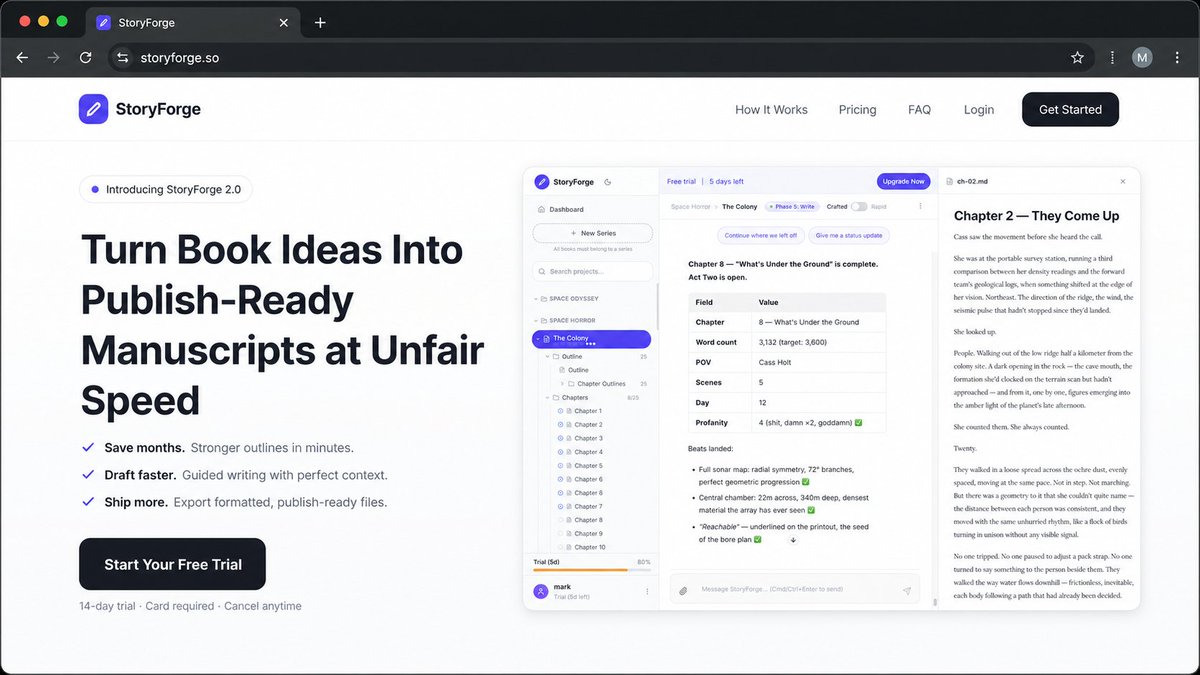1200x675 pixels.
Task: Click the Phase 5: Write pill
Action: (x=792, y=207)
